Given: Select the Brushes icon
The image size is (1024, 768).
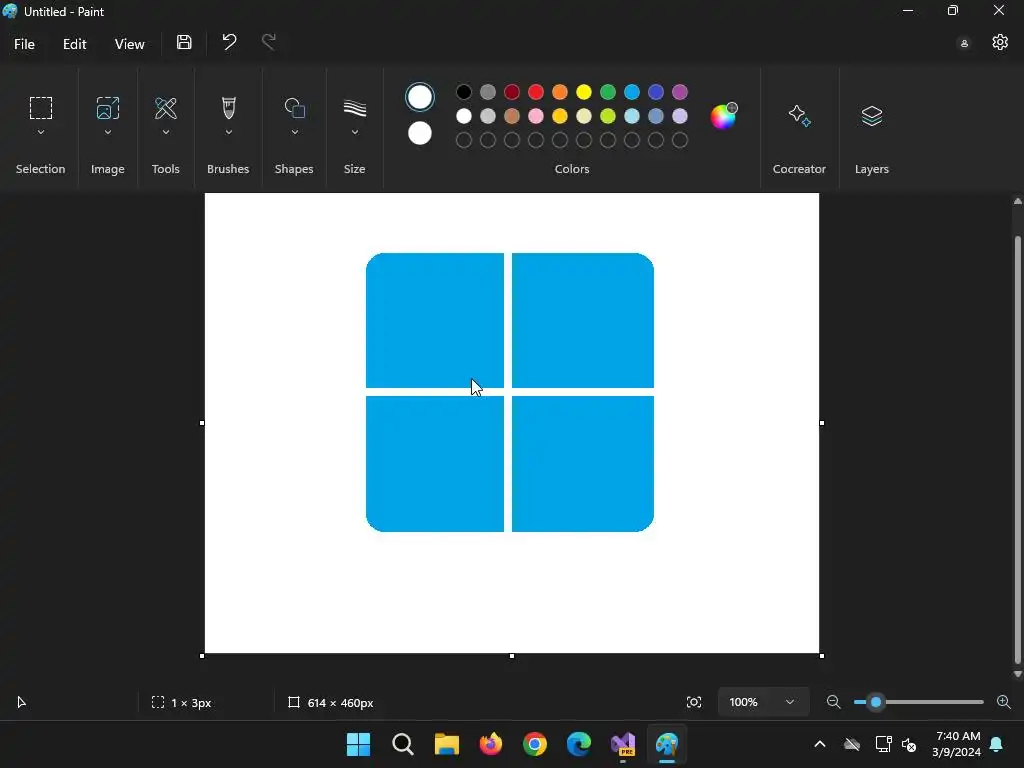Looking at the screenshot, I should click(x=229, y=108).
